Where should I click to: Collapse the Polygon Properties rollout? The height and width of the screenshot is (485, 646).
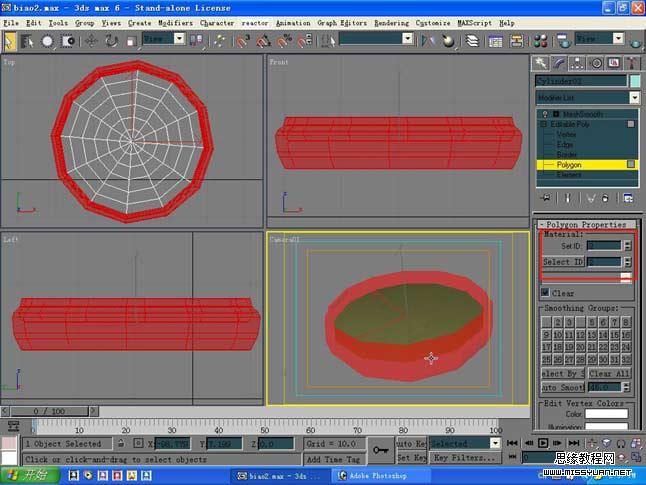[x=586, y=225]
